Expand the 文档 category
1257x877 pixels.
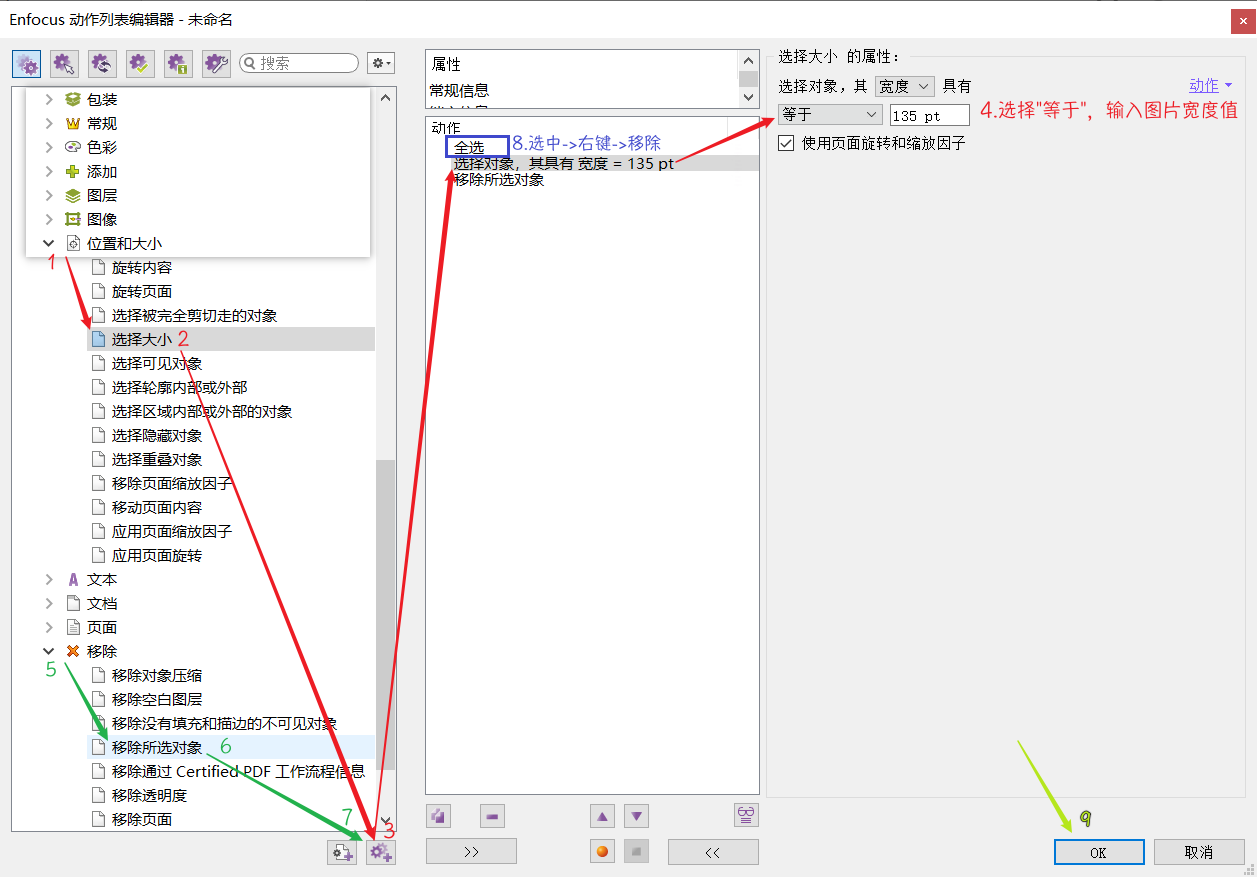[x=49, y=603]
